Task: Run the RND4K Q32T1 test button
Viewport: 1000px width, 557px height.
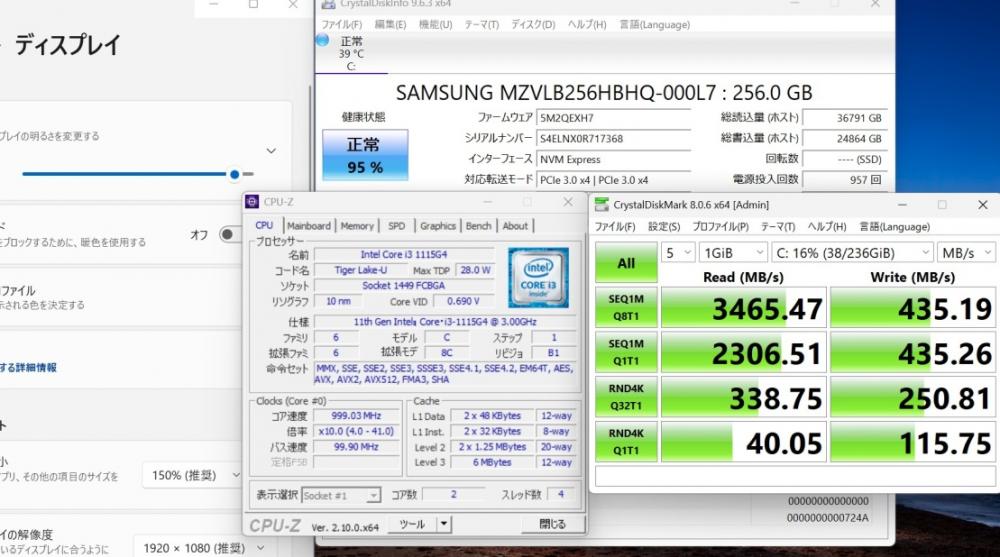Action: coord(626,396)
